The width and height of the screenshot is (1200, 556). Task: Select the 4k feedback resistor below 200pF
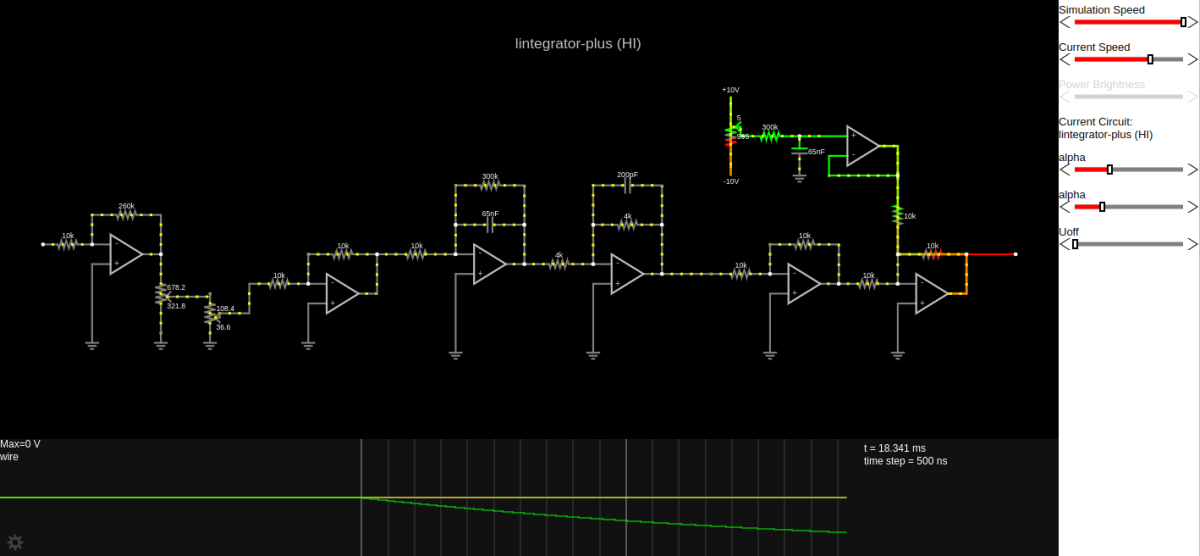click(x=627, y=224)
